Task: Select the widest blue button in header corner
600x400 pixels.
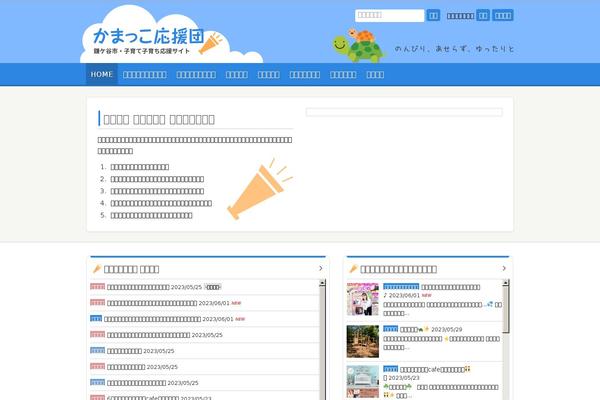Action: (x=503, y=15)
